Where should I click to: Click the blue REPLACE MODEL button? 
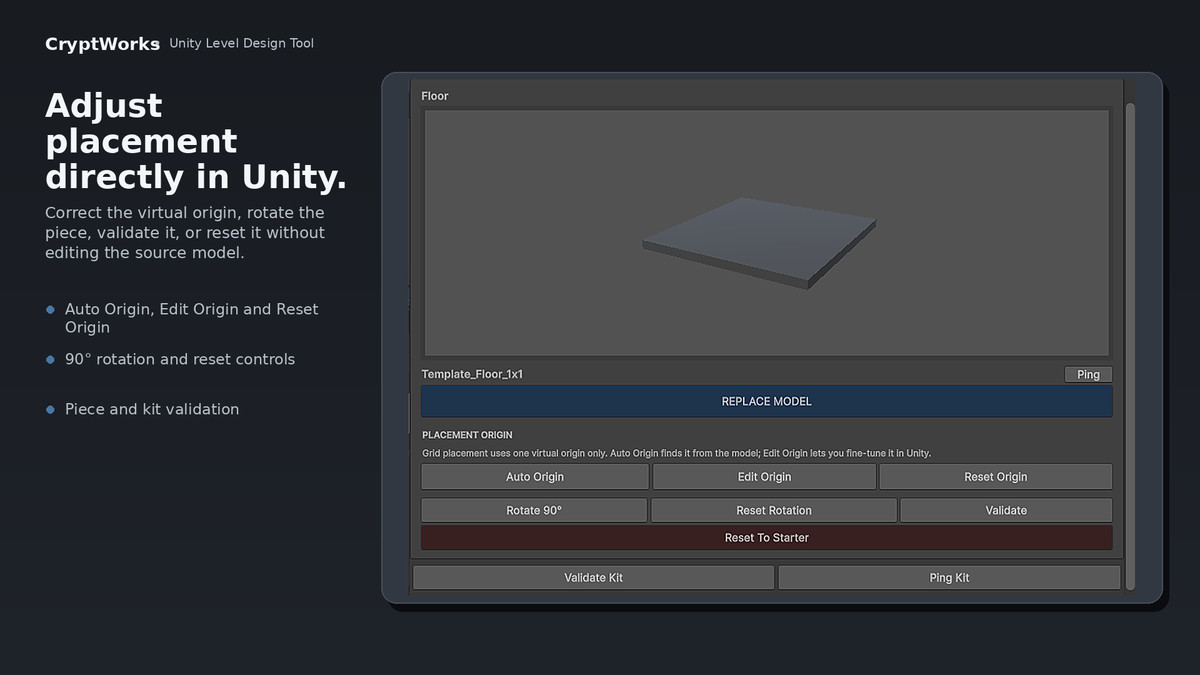point(766,401)
